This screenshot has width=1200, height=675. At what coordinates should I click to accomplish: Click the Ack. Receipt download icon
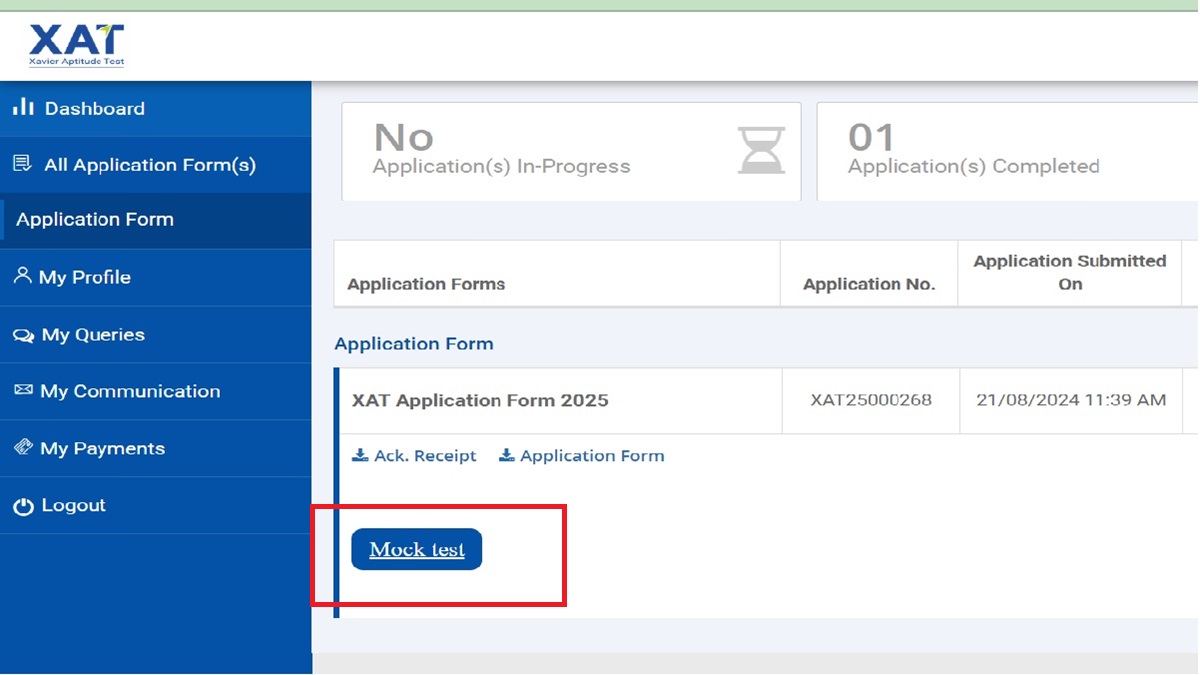click(360, 456)
